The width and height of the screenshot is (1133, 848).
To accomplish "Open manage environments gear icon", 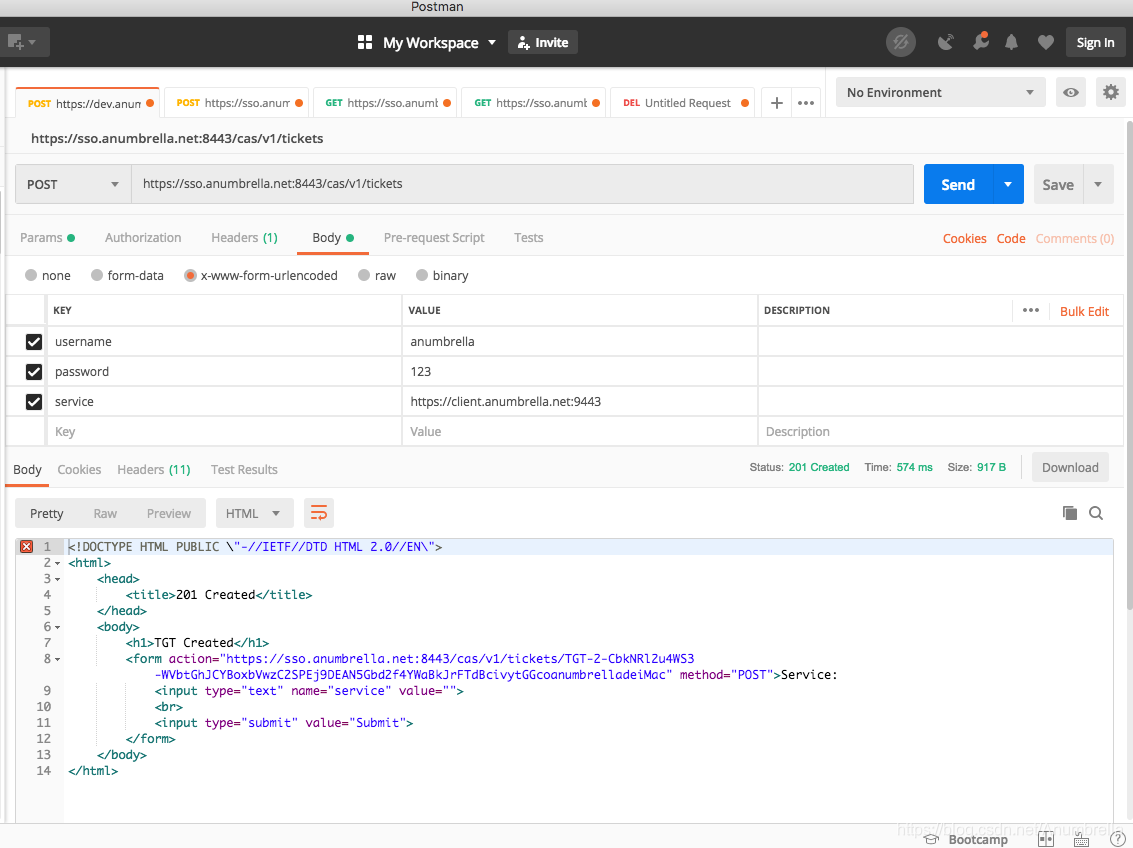I will 1111,92.
